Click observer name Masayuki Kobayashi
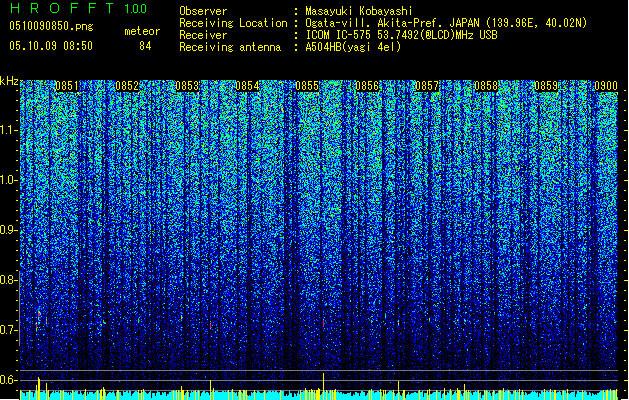Image resolution: width=629 pixels, height=400 pixels. click(359, 11)
